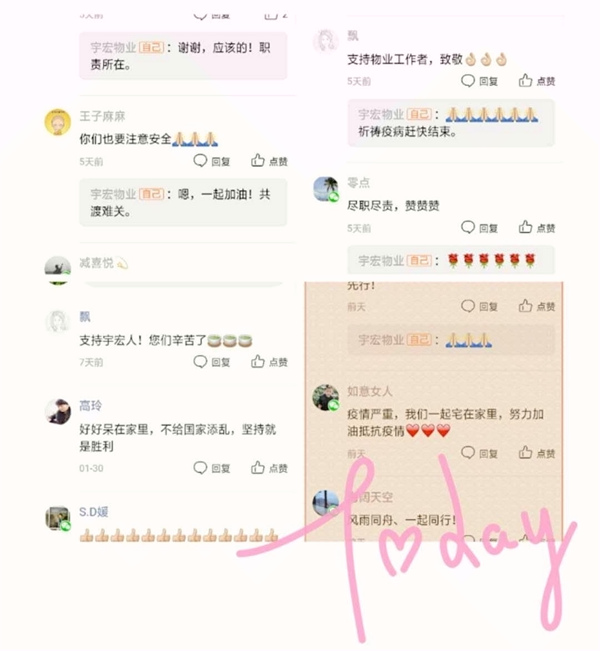
Task: Like 飘's 支持宇宏人 comment
Action: [269, 362]
